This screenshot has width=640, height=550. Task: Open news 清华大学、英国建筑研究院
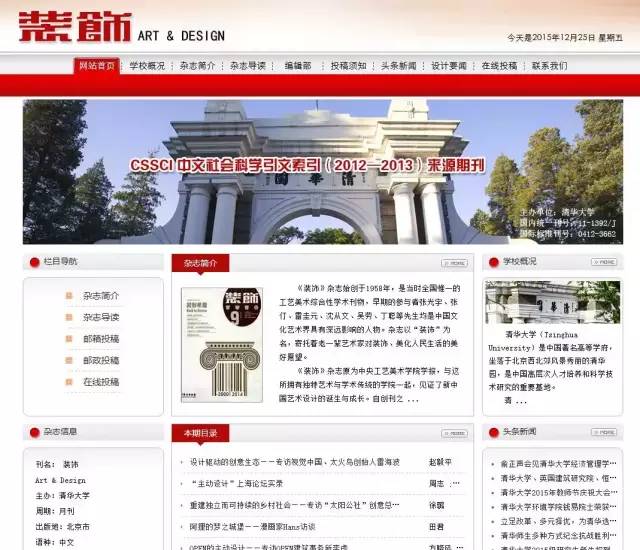pyautogui.click(x=558, y=478)
